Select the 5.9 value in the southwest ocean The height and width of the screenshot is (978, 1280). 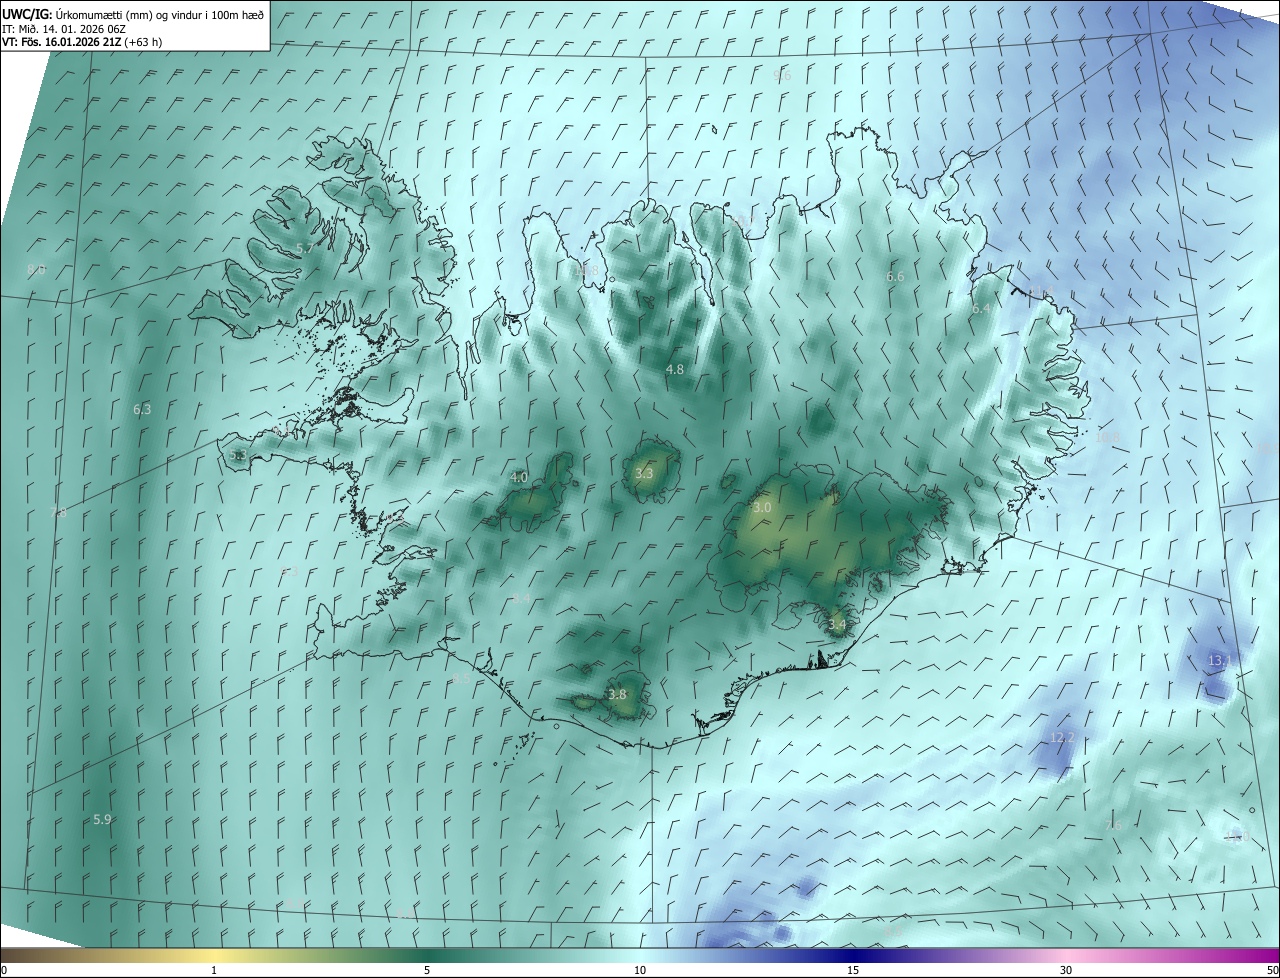(102, 819)
